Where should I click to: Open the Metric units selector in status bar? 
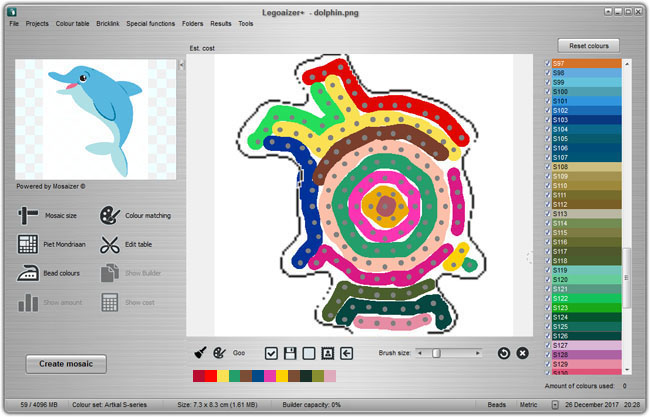(531, 405)
